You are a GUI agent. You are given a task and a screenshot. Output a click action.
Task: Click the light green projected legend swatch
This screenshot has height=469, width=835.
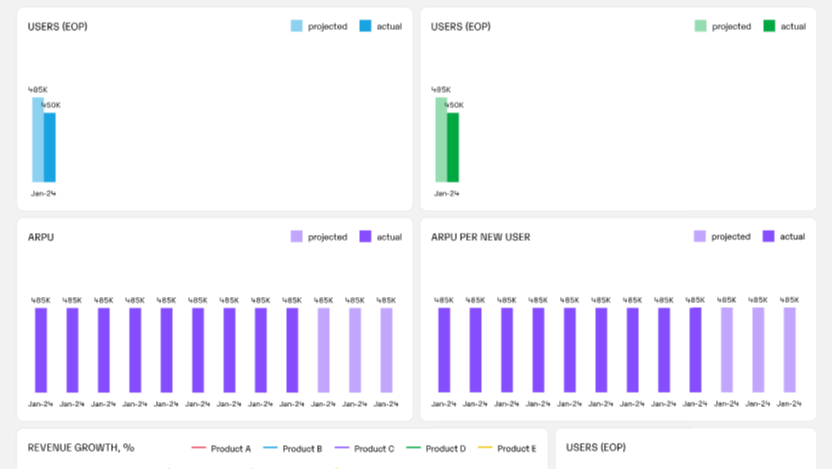(x=700, y=26)
